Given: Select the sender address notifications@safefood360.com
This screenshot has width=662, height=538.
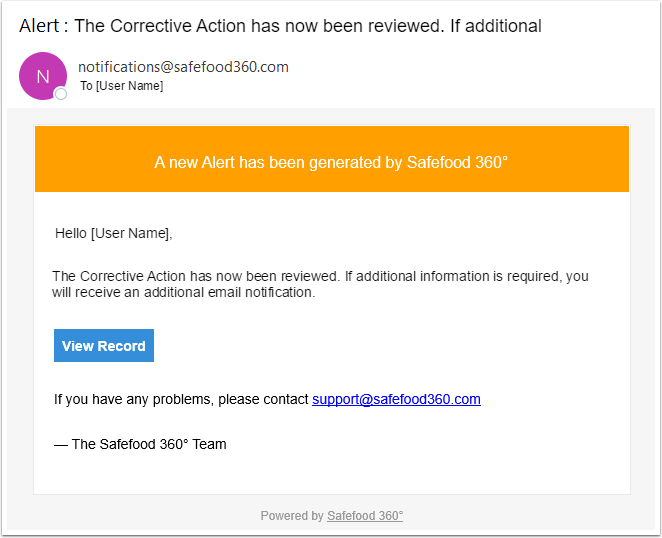Looking at the screenshot, I should [x=183, y=67].
